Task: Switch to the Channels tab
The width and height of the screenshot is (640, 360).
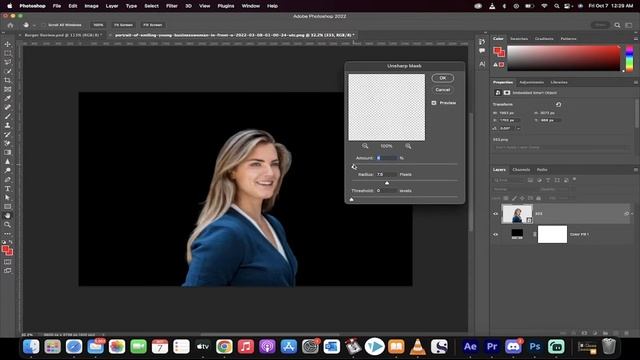Action: 521,169
